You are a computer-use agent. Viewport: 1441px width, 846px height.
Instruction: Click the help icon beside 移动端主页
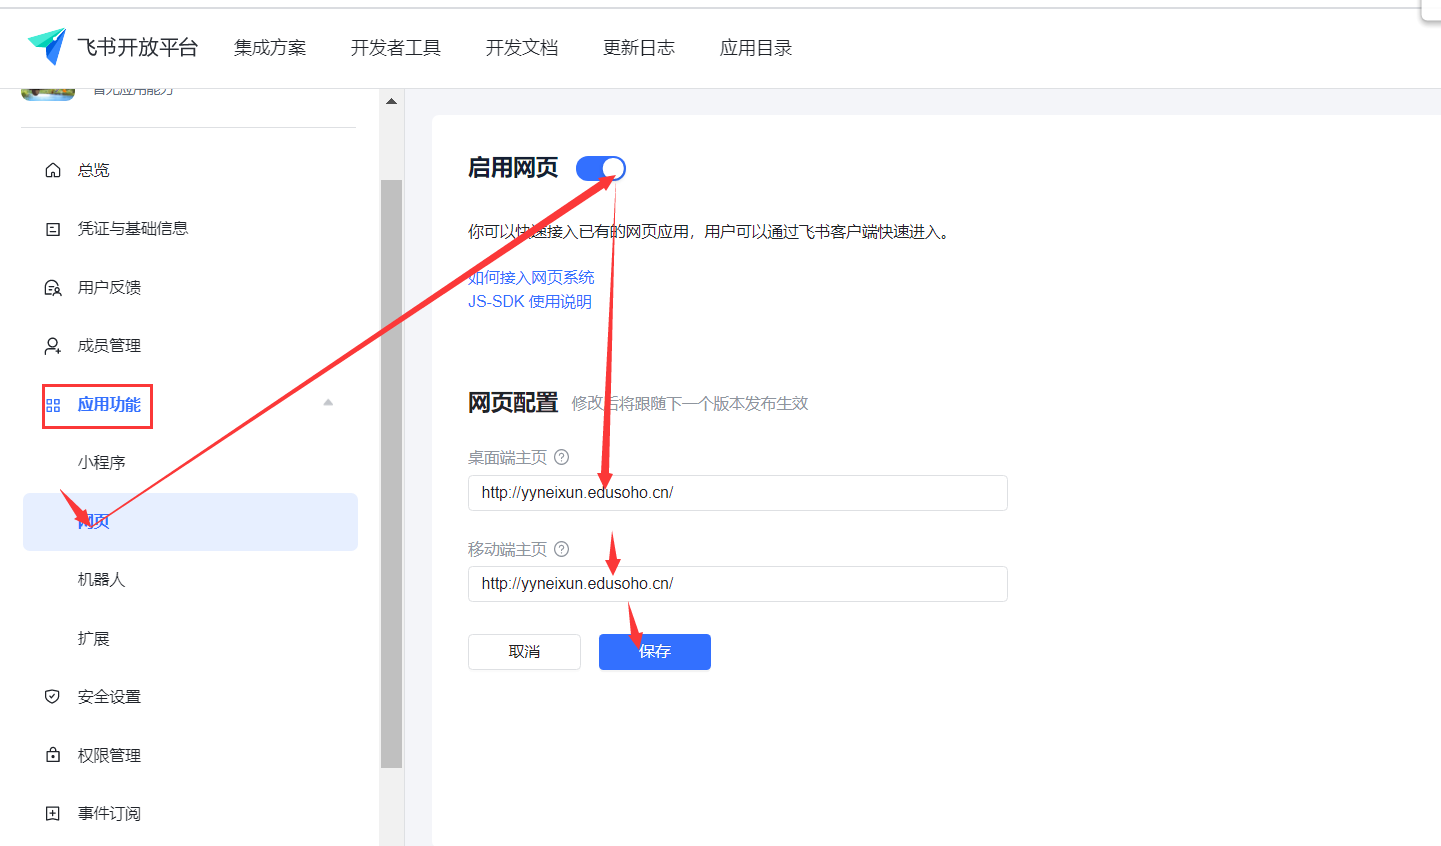[562, 549]
